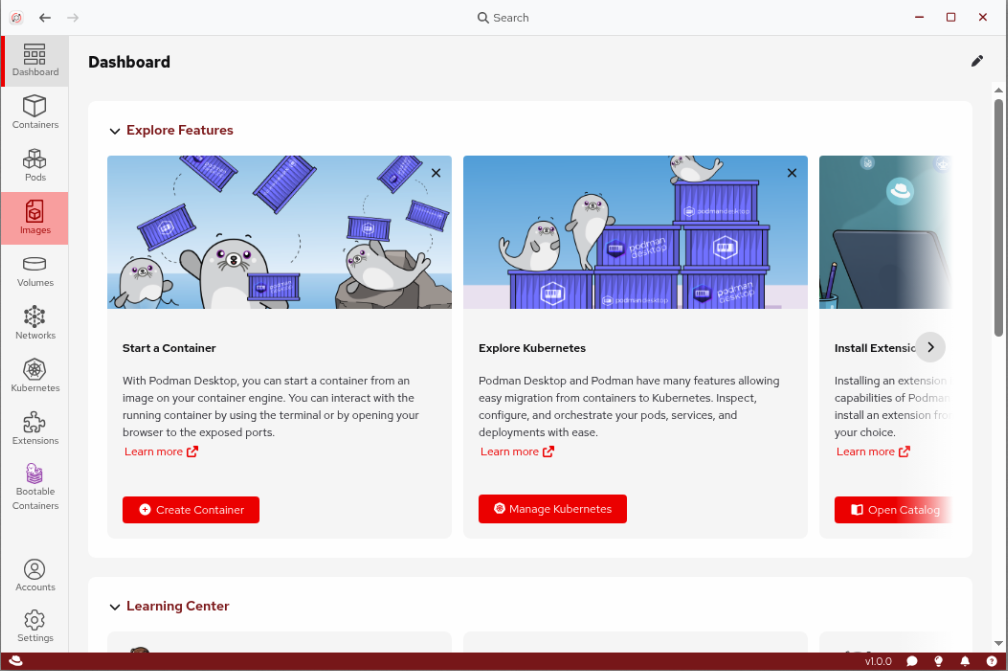Image resolution: width=1008 pixels, height=671 pixels.
Task: Open the help icon in status bar
Action: click(x=991, y=661)
